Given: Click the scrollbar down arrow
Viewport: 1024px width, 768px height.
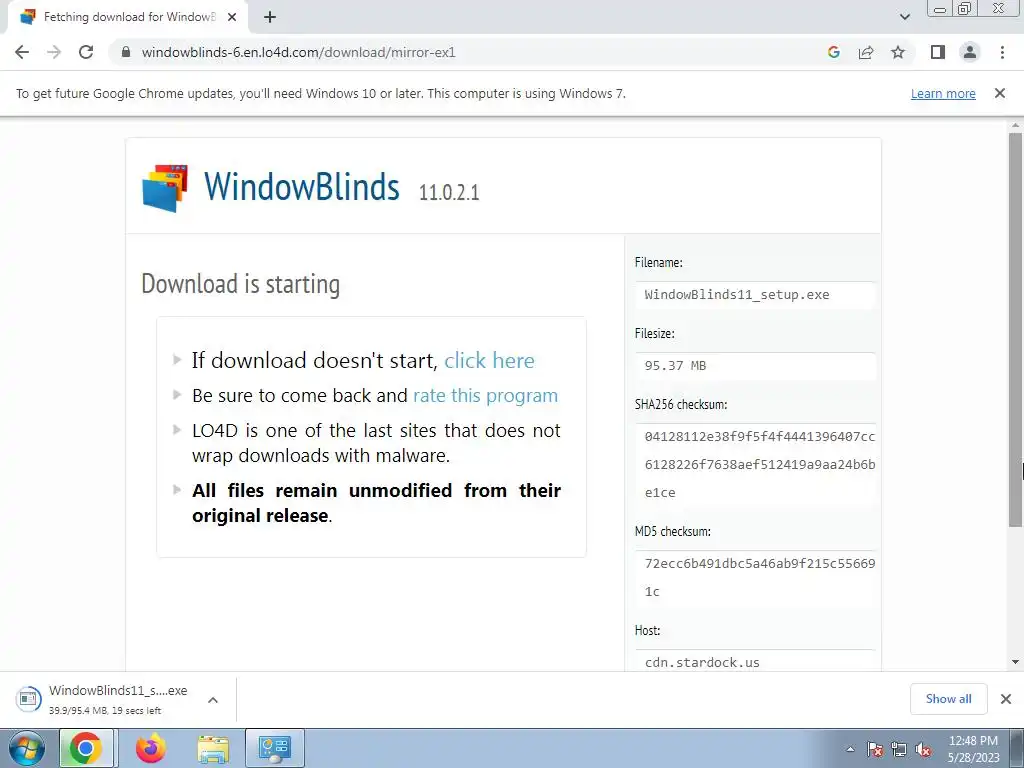Looking at the screenshot, I should (1015, 662).
